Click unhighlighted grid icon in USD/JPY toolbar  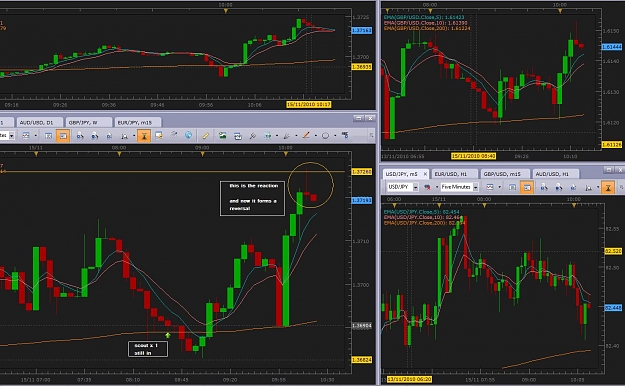[513, 187]
